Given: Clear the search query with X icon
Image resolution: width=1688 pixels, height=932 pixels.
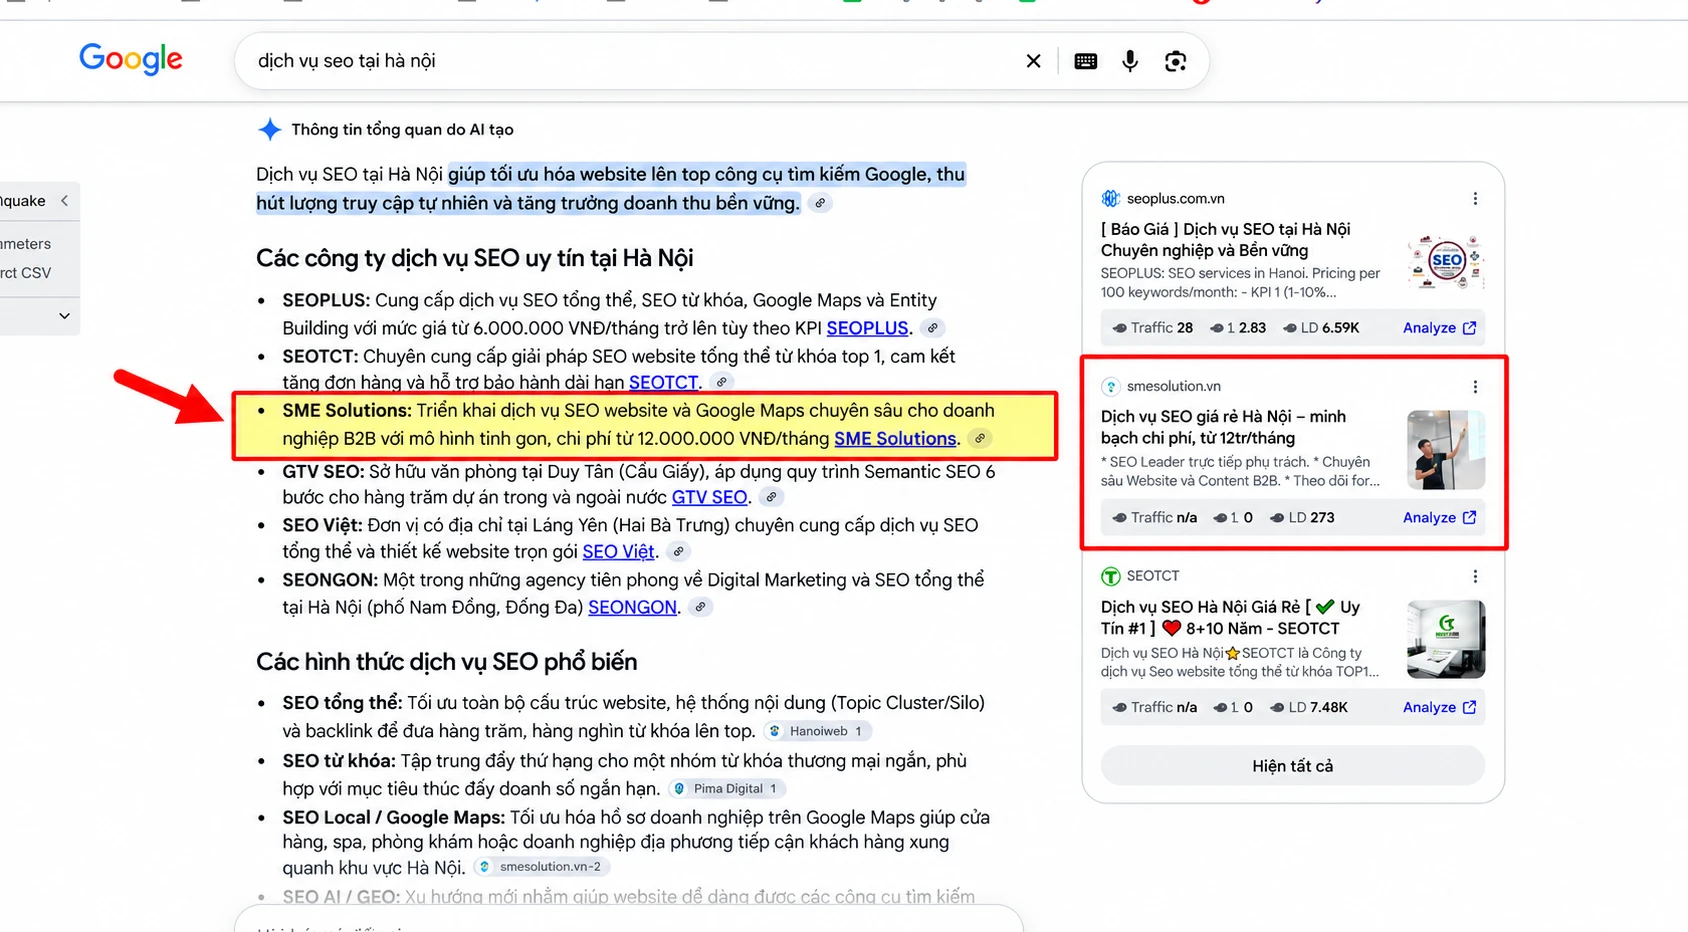Looking at the screenshot, I should (1033, 61).
